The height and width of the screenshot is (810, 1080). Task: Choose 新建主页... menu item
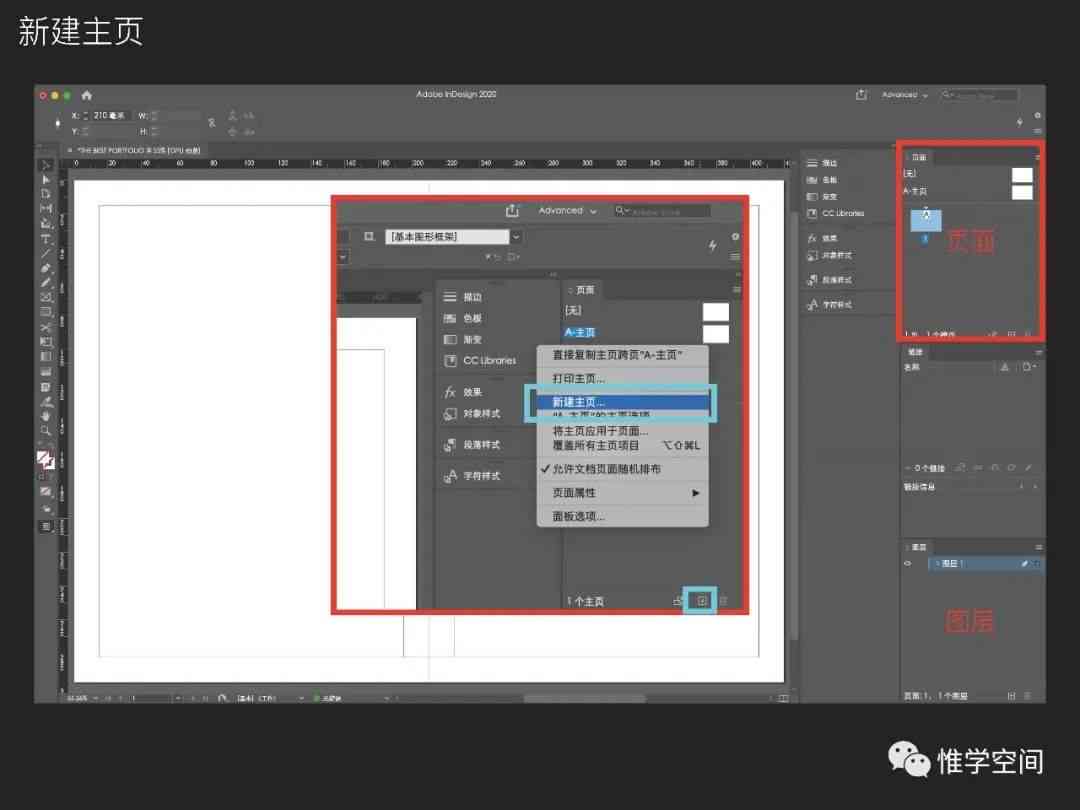click(x=622, y=402)
